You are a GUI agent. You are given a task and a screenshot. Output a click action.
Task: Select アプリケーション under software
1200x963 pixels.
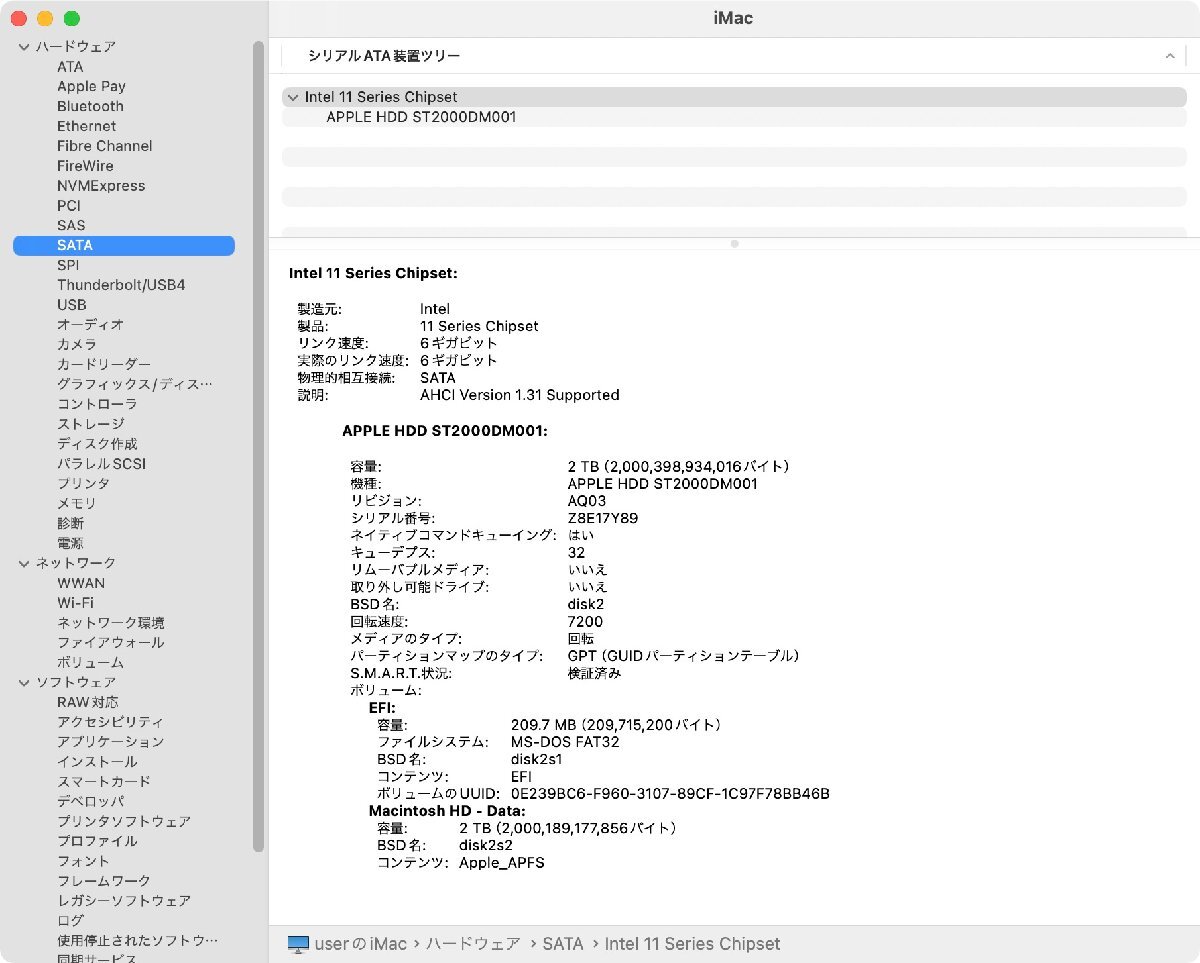110,742
